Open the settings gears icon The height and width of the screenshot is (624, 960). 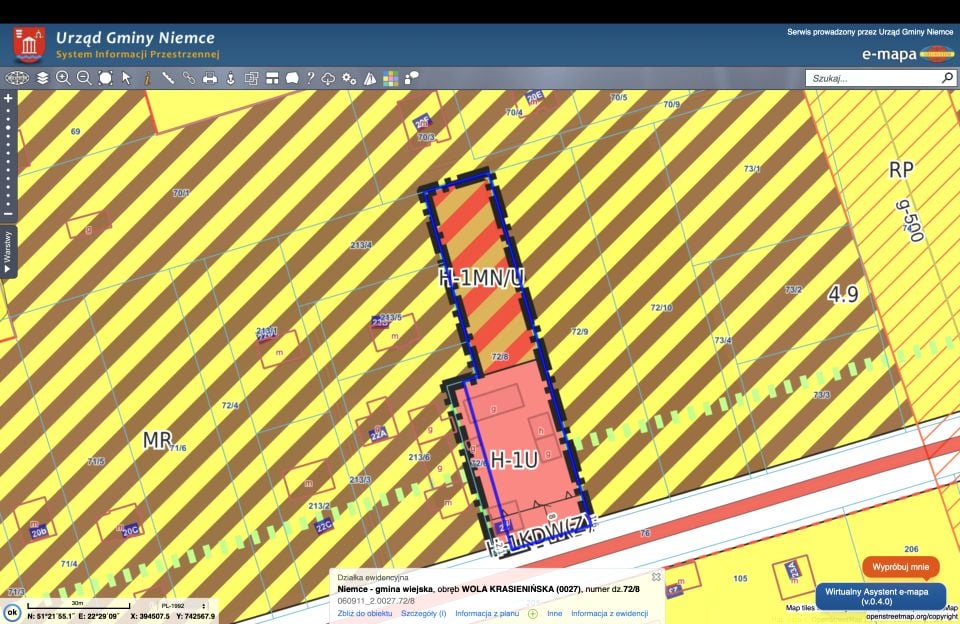[349, 78]
